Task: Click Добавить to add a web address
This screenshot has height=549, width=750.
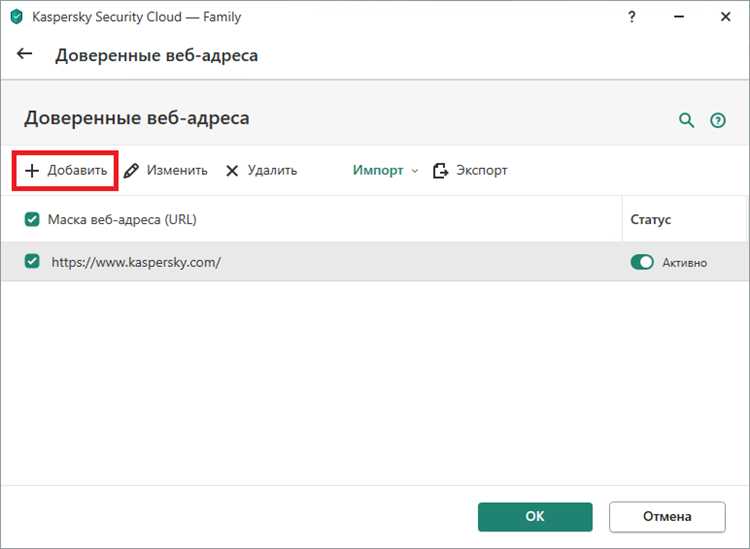Action: tap(66, 170)
